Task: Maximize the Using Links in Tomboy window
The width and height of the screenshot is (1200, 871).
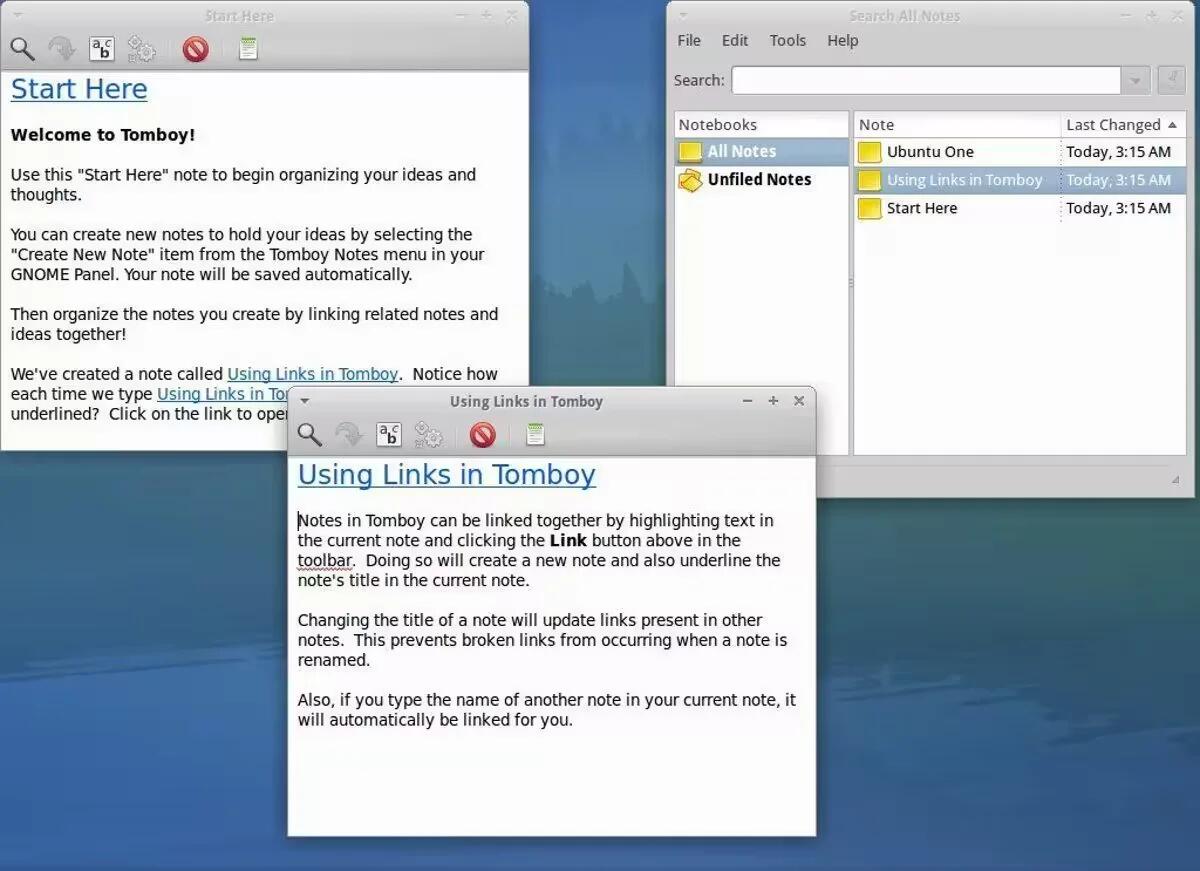Action: (773, 401)
